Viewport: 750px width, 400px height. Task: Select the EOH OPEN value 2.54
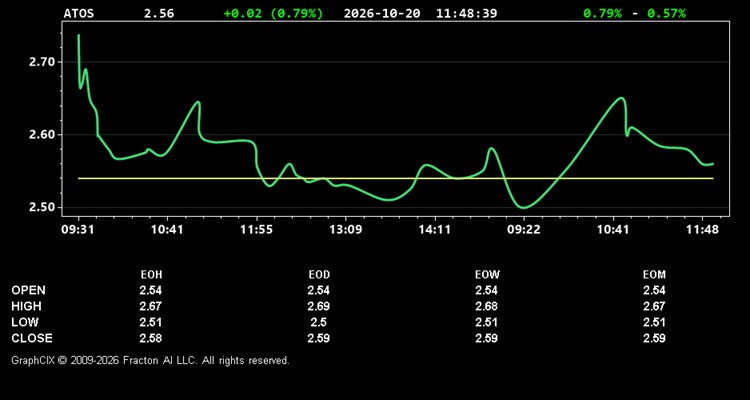[x=151, y=290]
